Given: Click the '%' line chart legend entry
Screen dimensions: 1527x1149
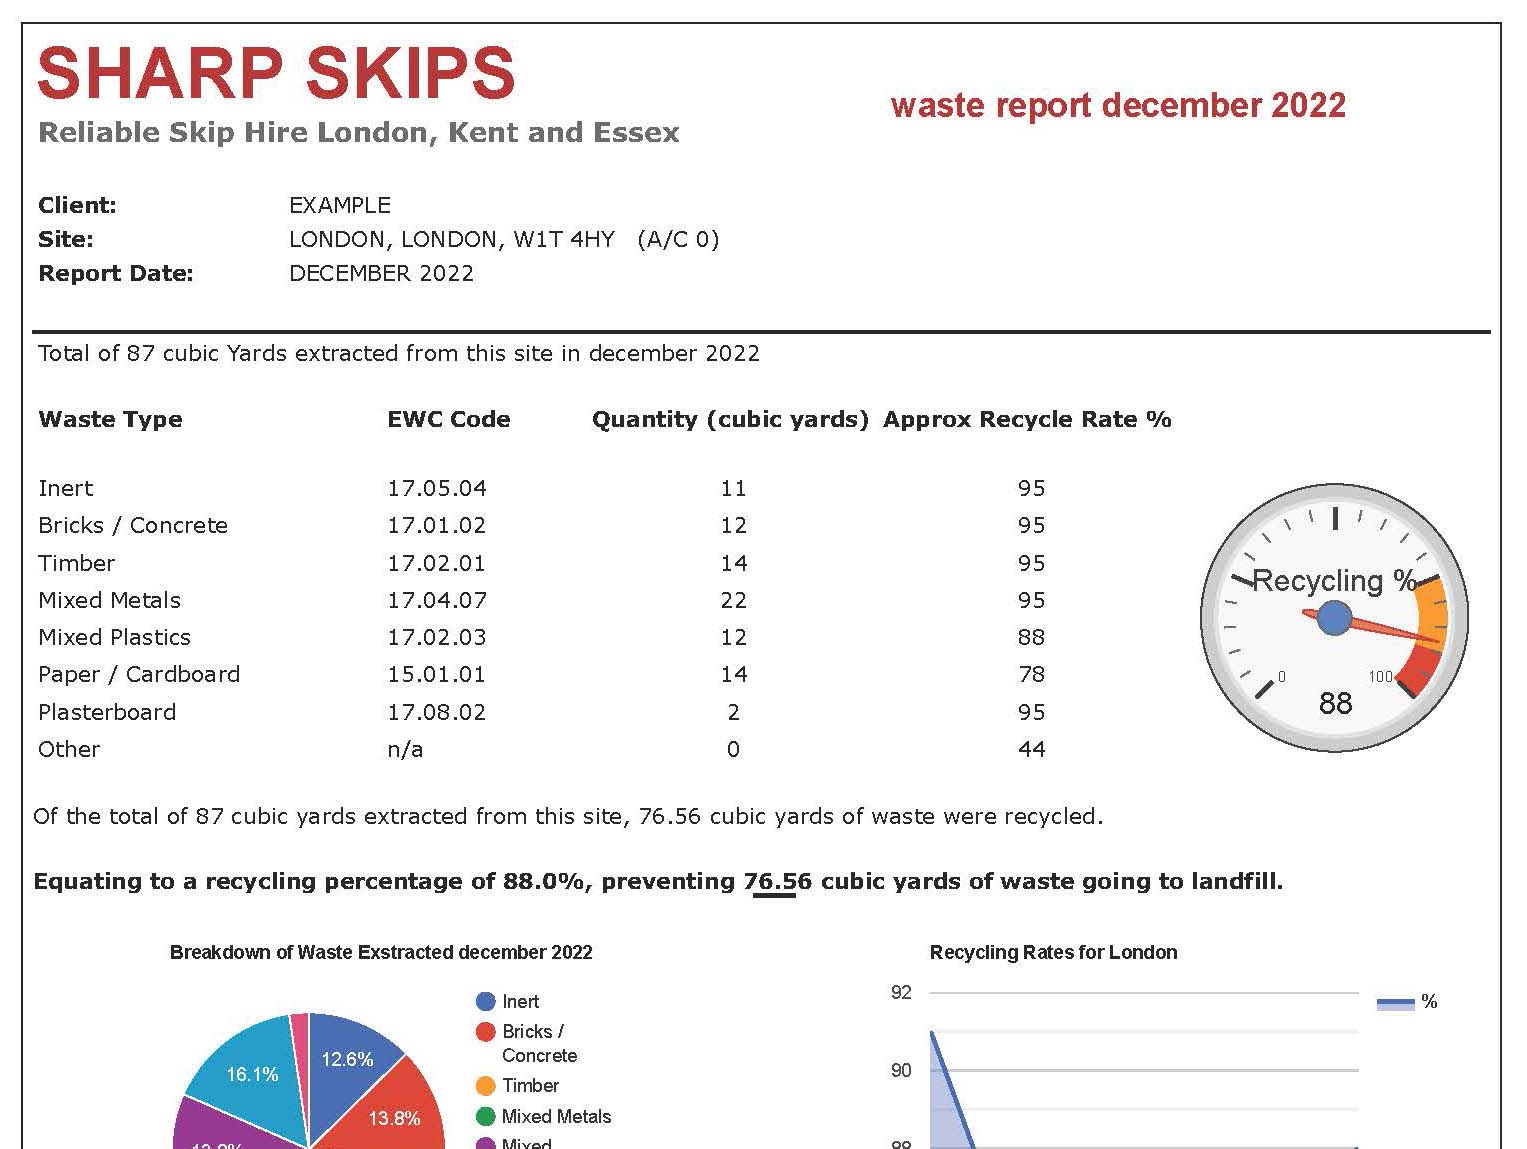Looking at the screenshot, I should pos(1407,1002).
